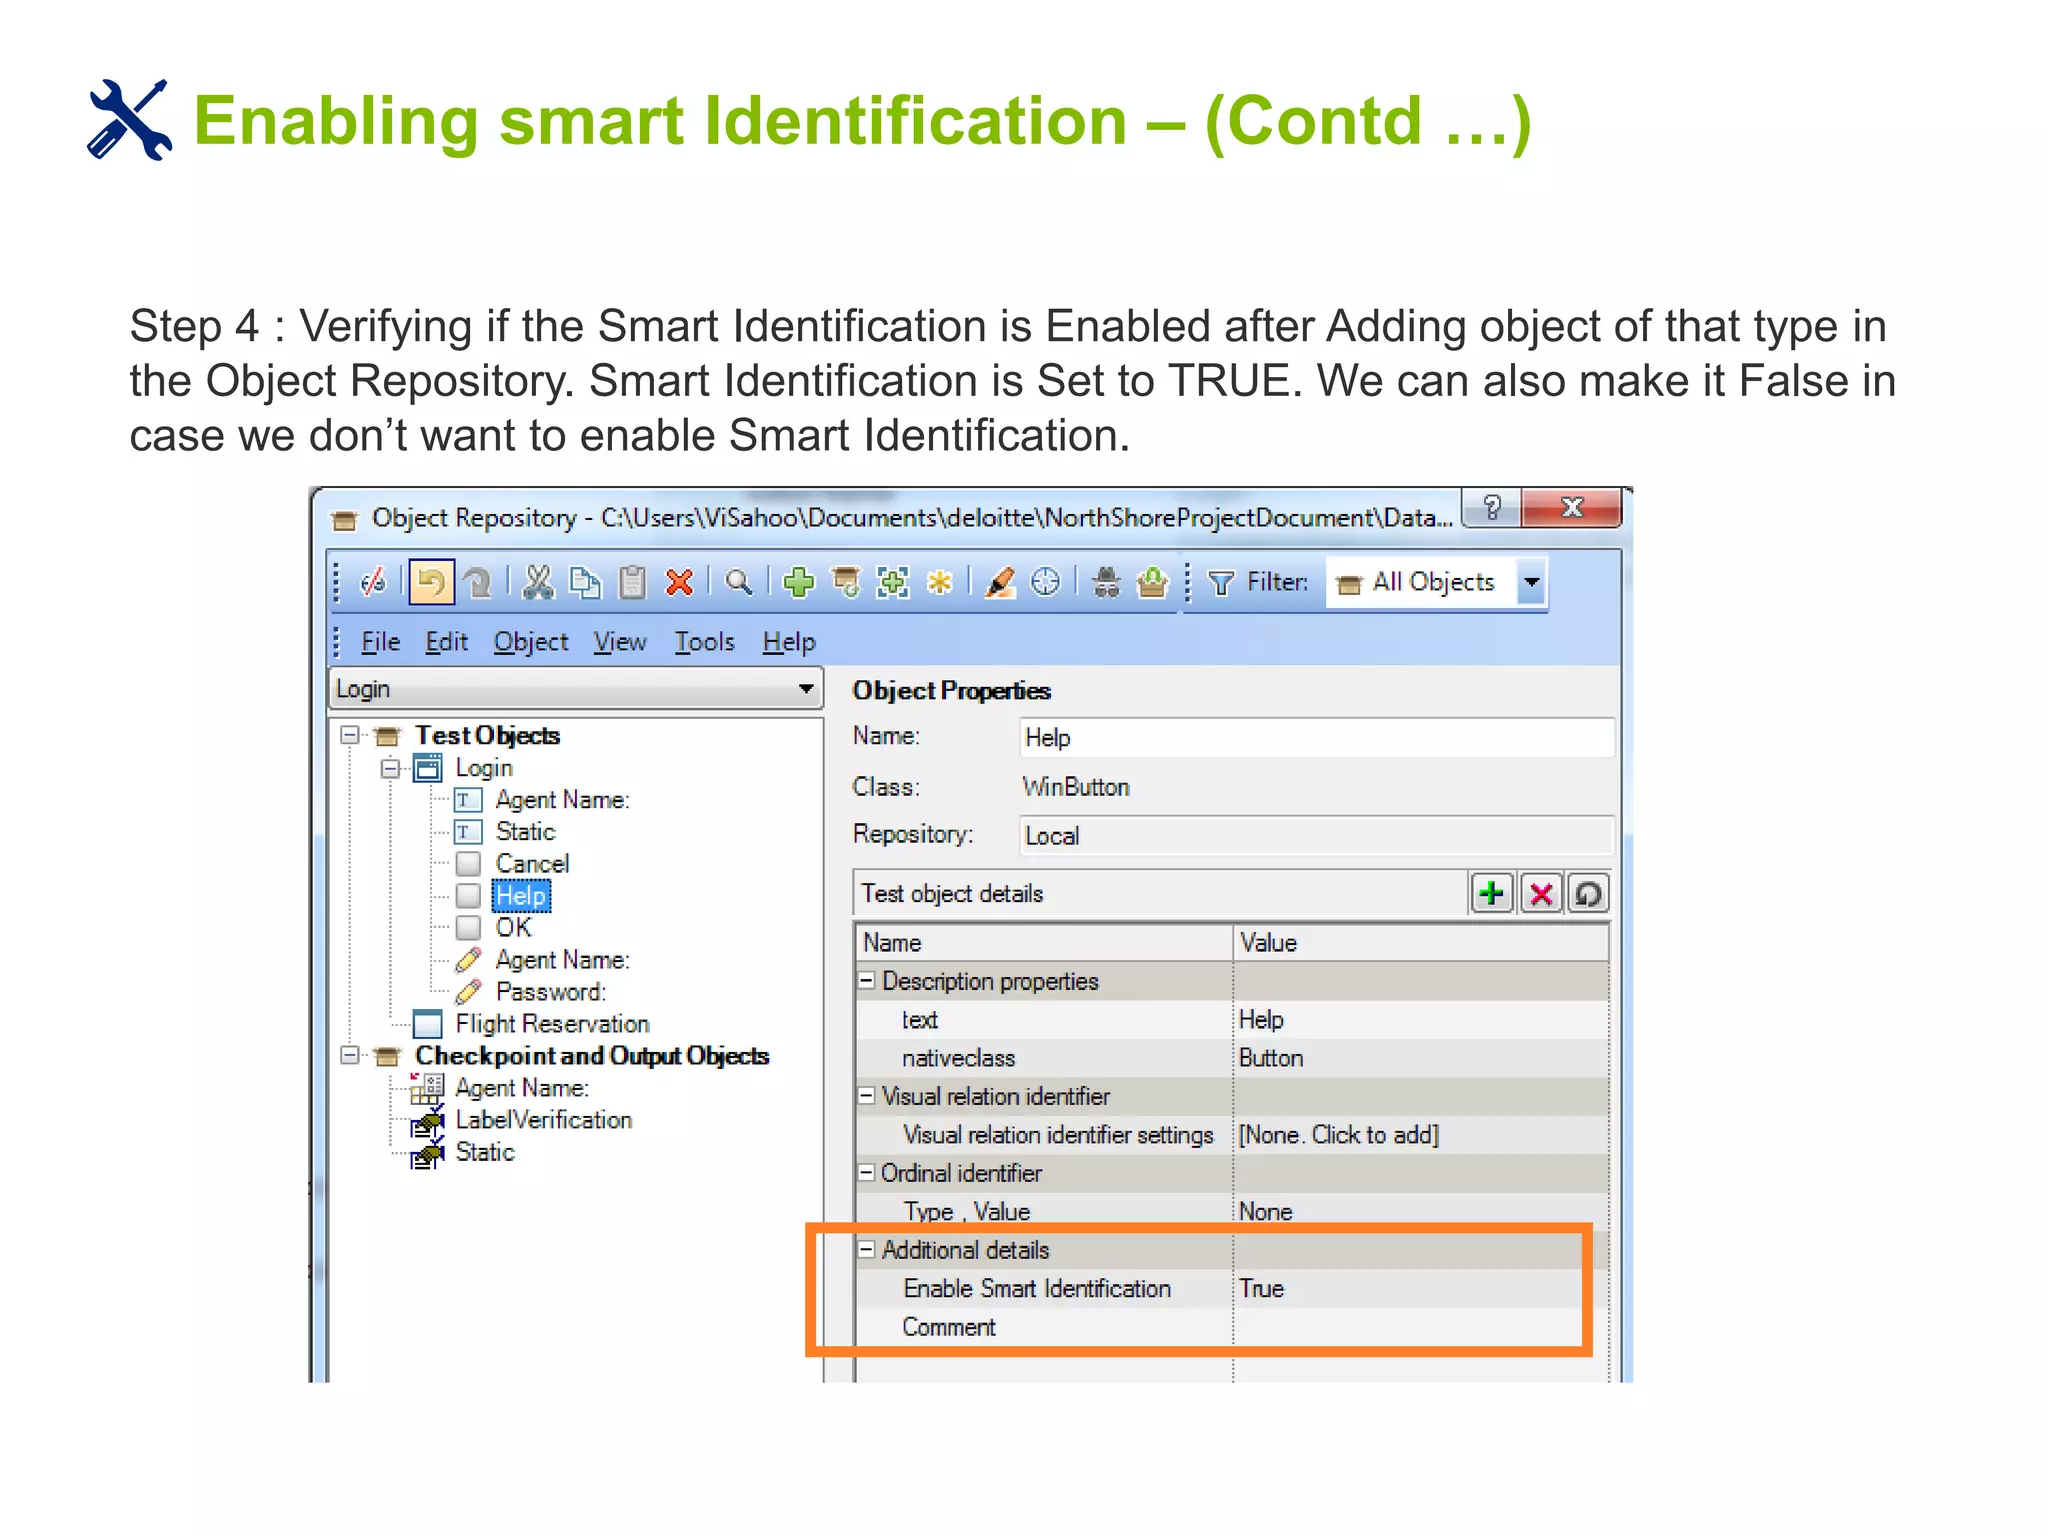Open the Tools menu

click(704, 642)
